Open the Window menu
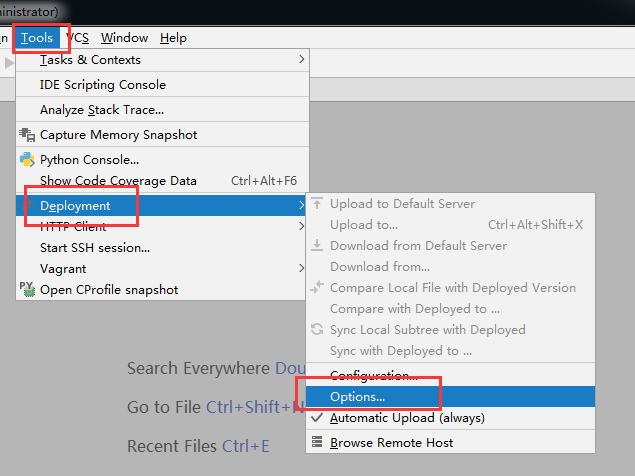The height and width of the screenshot is (476, 635). [x=124, y=38]
